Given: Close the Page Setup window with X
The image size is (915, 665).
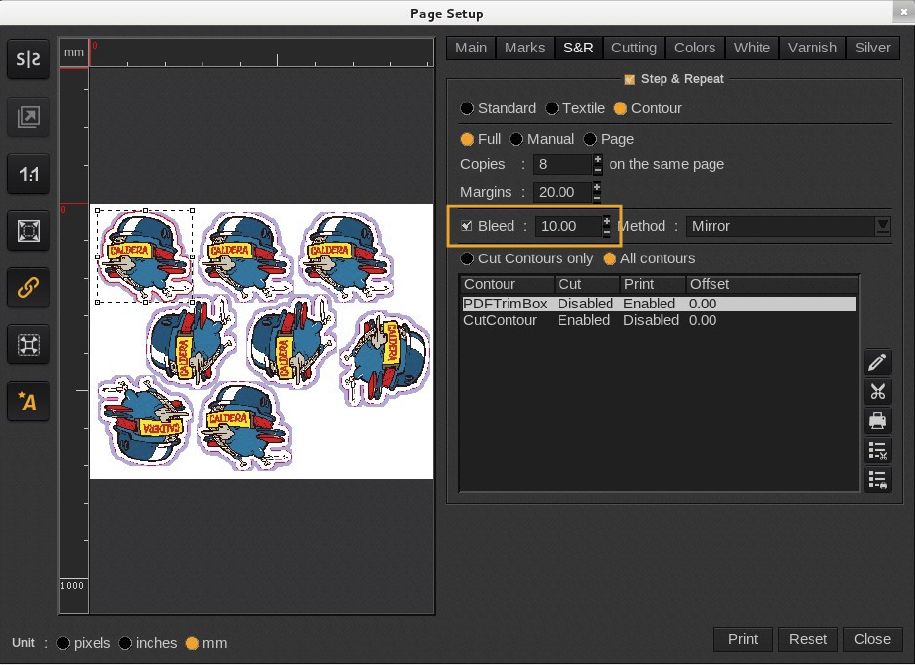Looking at the screenshot, I should [x=903, y=12].
